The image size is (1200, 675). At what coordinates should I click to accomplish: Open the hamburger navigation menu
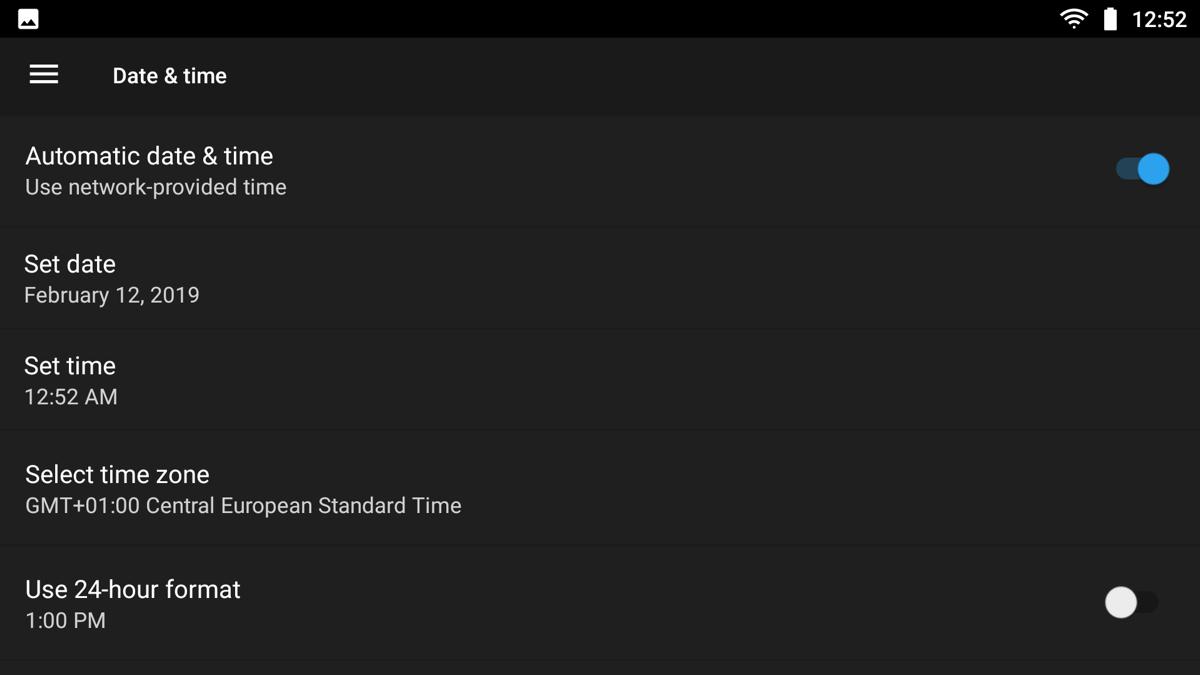(x=44, y=75)
